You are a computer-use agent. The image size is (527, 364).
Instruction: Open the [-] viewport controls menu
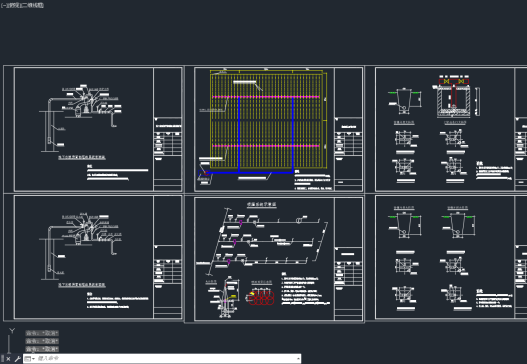[3, 5]
